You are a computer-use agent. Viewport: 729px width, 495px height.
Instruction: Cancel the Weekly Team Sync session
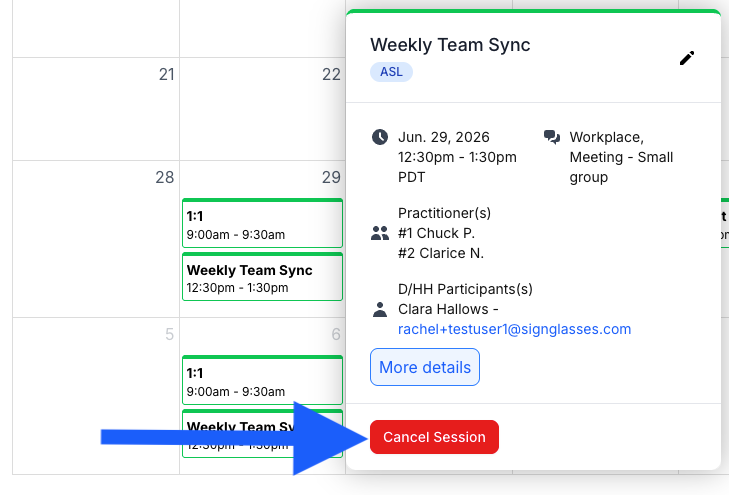[x=434, y=437]
